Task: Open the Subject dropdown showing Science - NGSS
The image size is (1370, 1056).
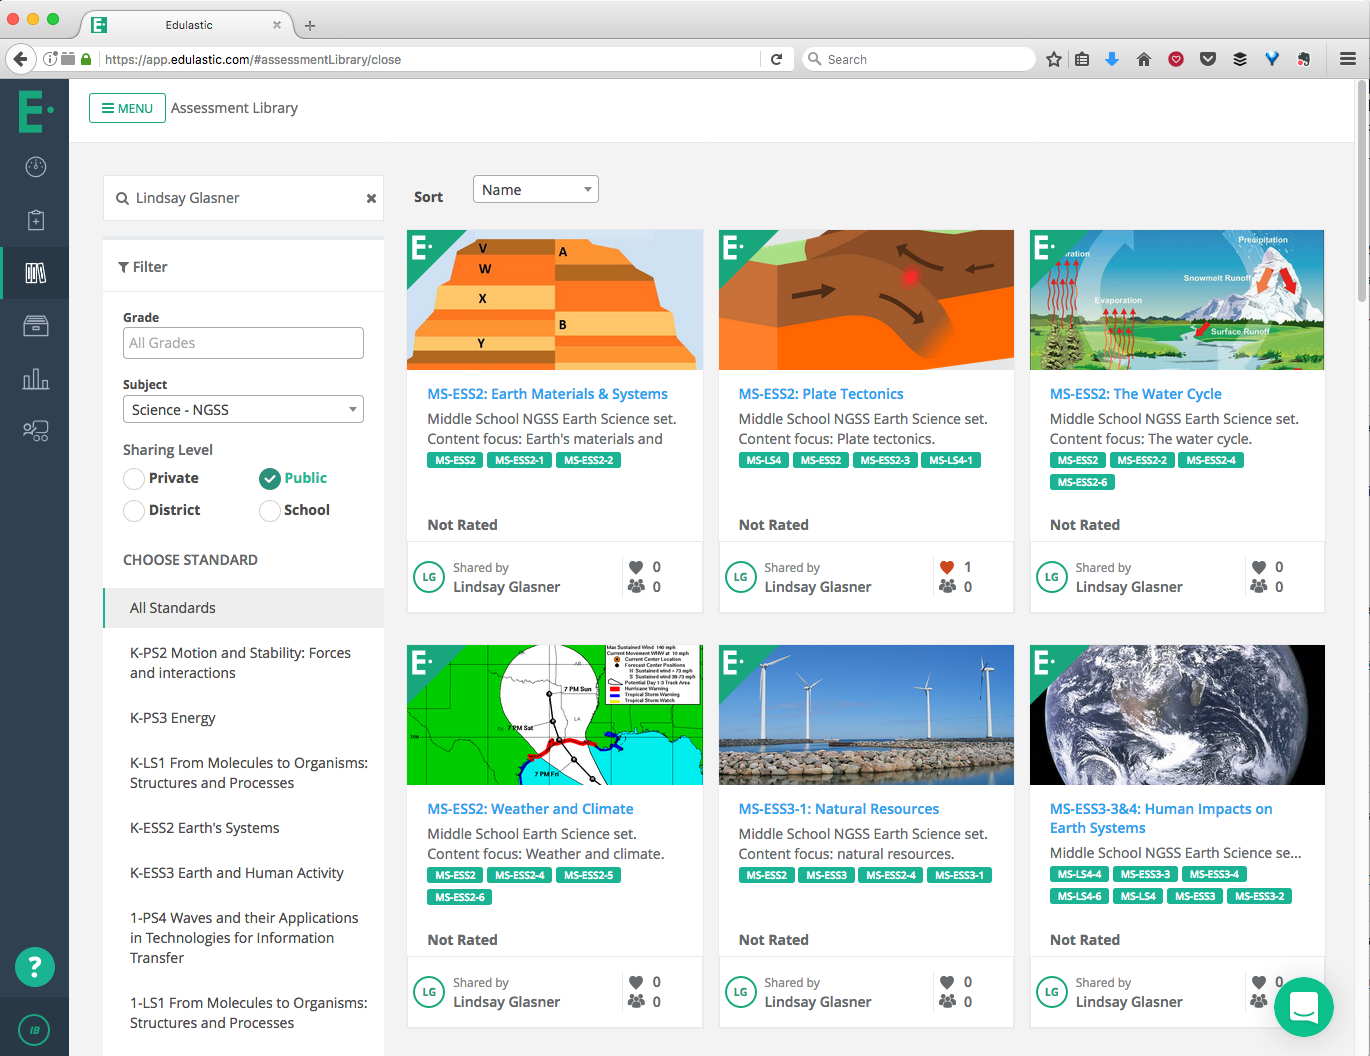Action: (243, 409)
